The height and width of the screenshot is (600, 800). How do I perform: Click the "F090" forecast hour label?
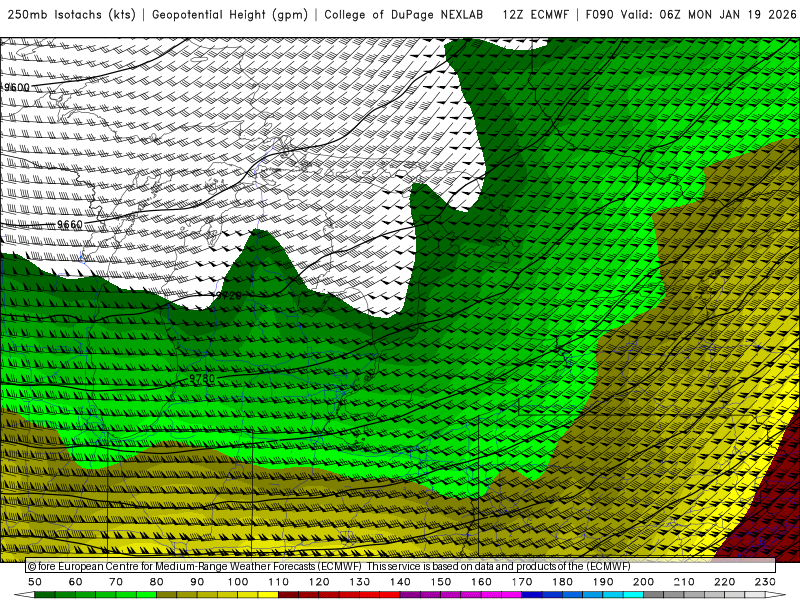coord(599,15)
